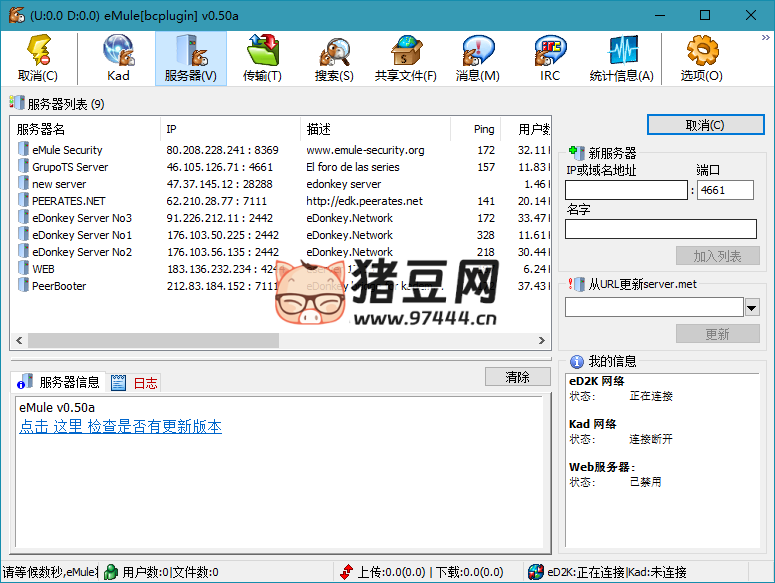775x583 pixels.
Task: Select the El foro de las series description
Action: [353, 167]
